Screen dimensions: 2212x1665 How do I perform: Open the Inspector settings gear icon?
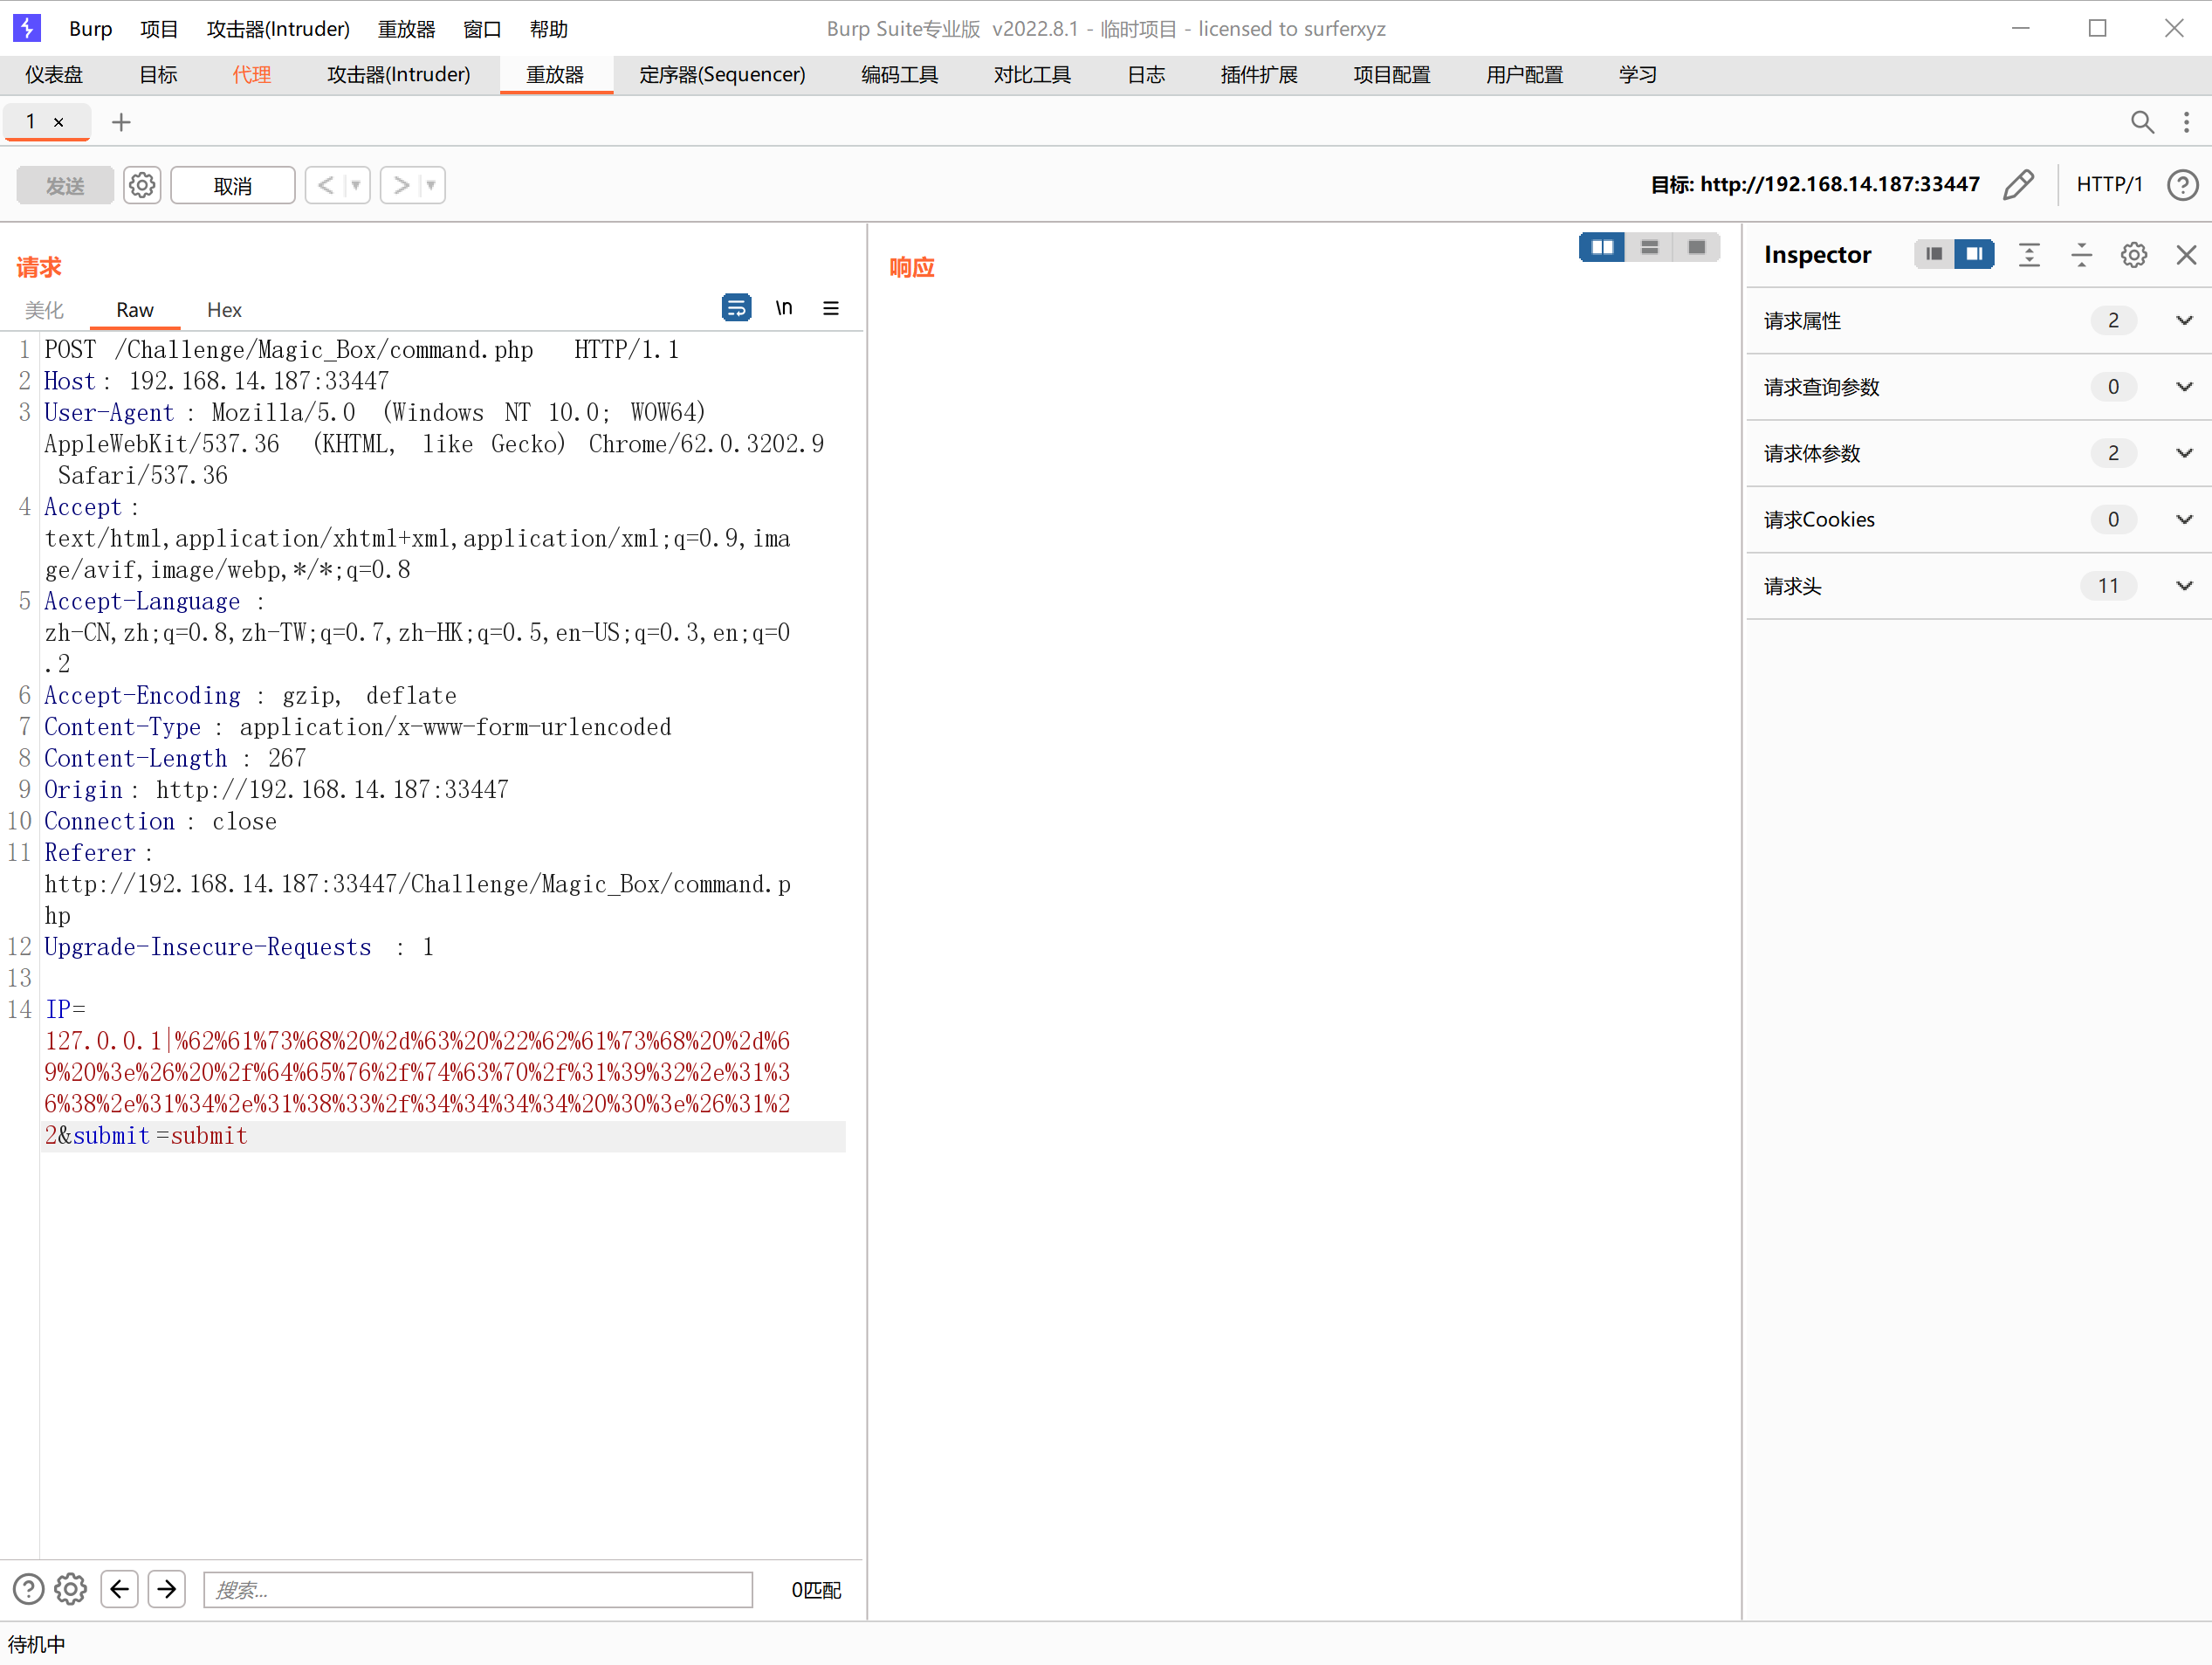coord(2133,255)
